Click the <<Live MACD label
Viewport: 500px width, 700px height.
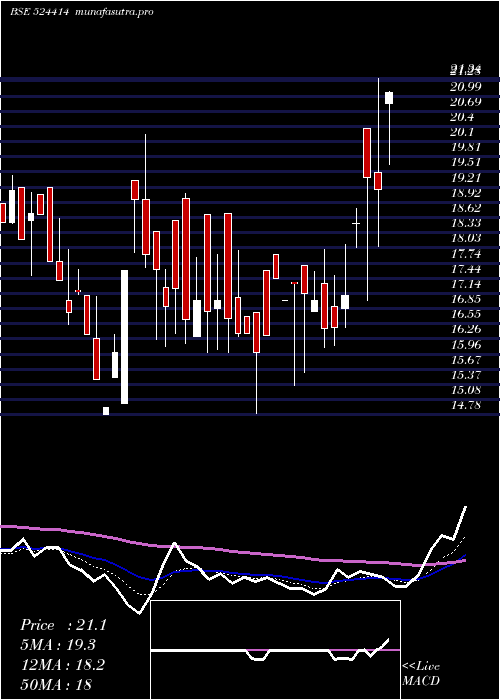421,674
